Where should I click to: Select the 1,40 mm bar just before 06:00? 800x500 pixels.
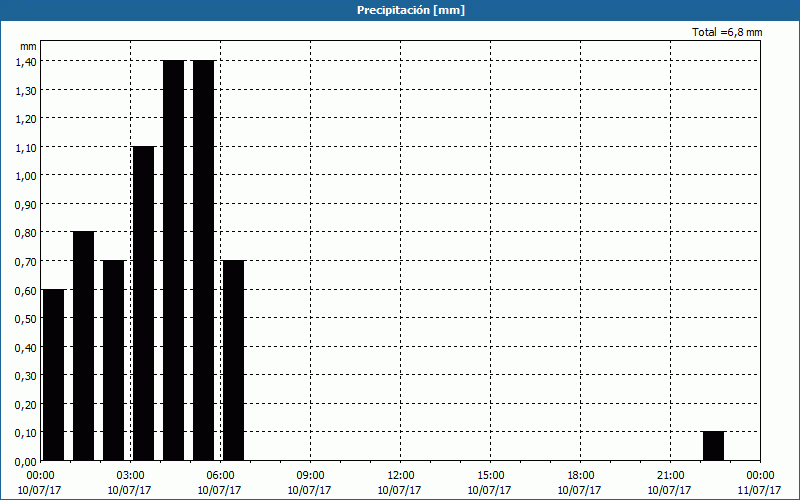[x=203, y=260]
